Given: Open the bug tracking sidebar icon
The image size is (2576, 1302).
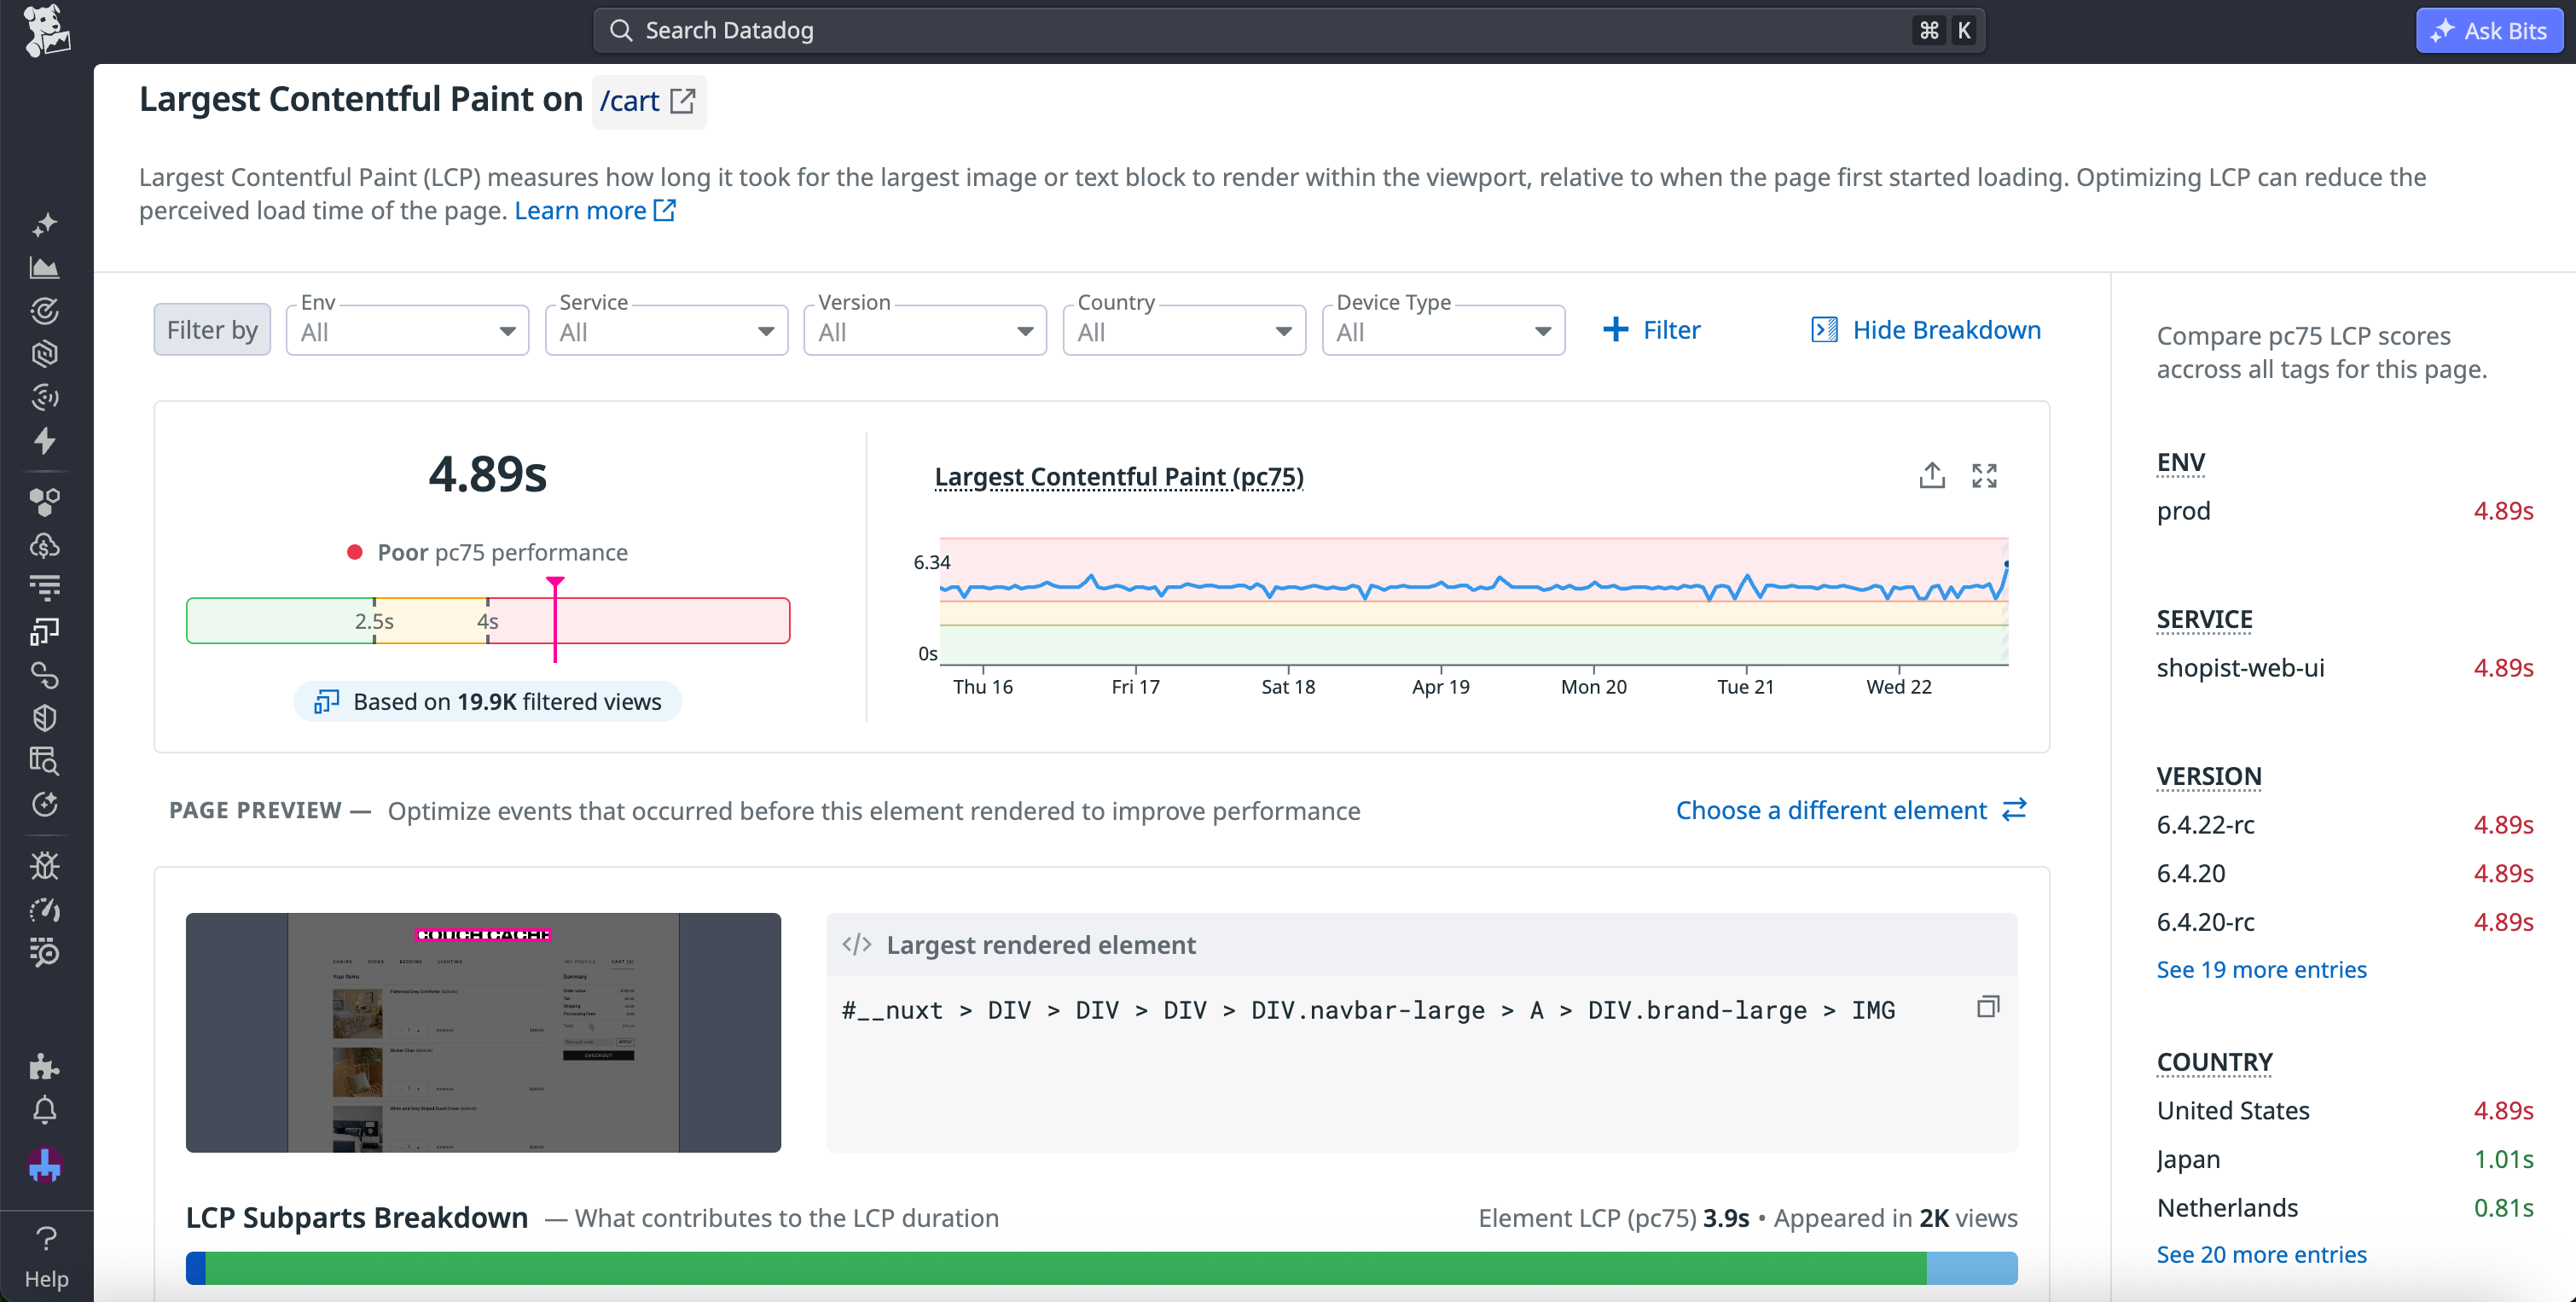Looking at the screenshot, I should tap(45, 866).
